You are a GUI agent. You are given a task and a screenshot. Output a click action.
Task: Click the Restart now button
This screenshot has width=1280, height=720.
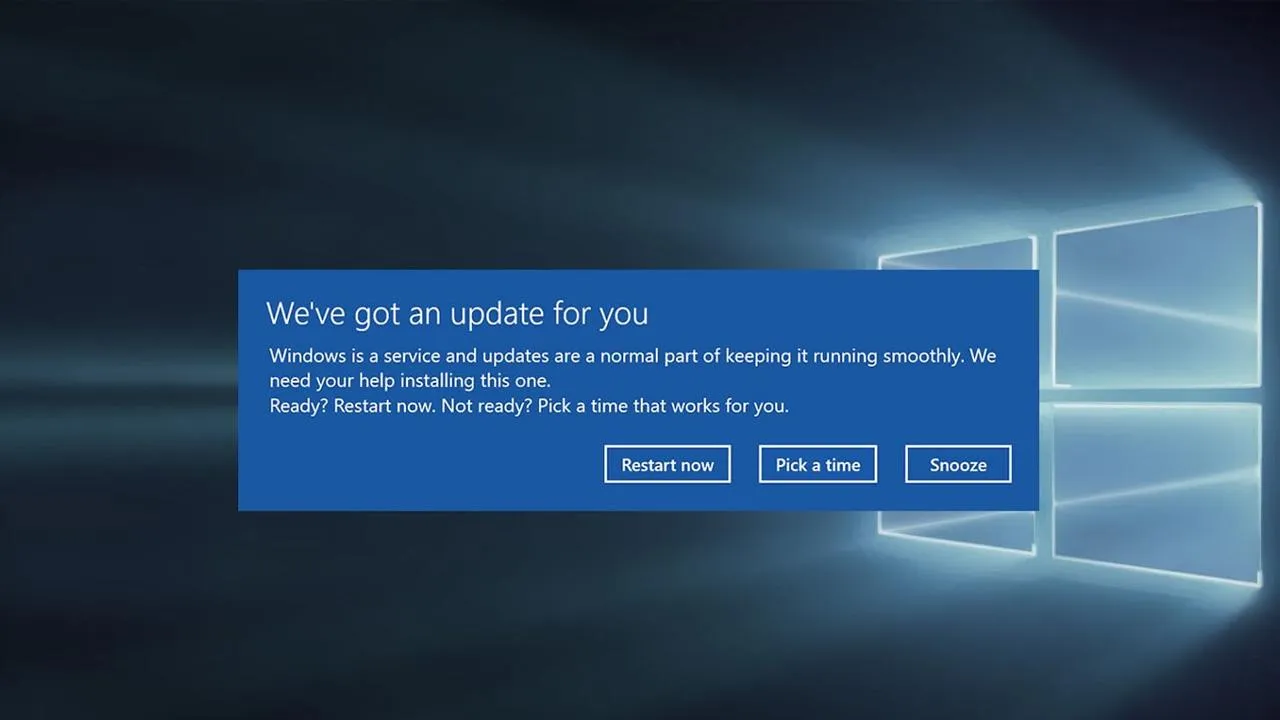(x=667, y=464)
